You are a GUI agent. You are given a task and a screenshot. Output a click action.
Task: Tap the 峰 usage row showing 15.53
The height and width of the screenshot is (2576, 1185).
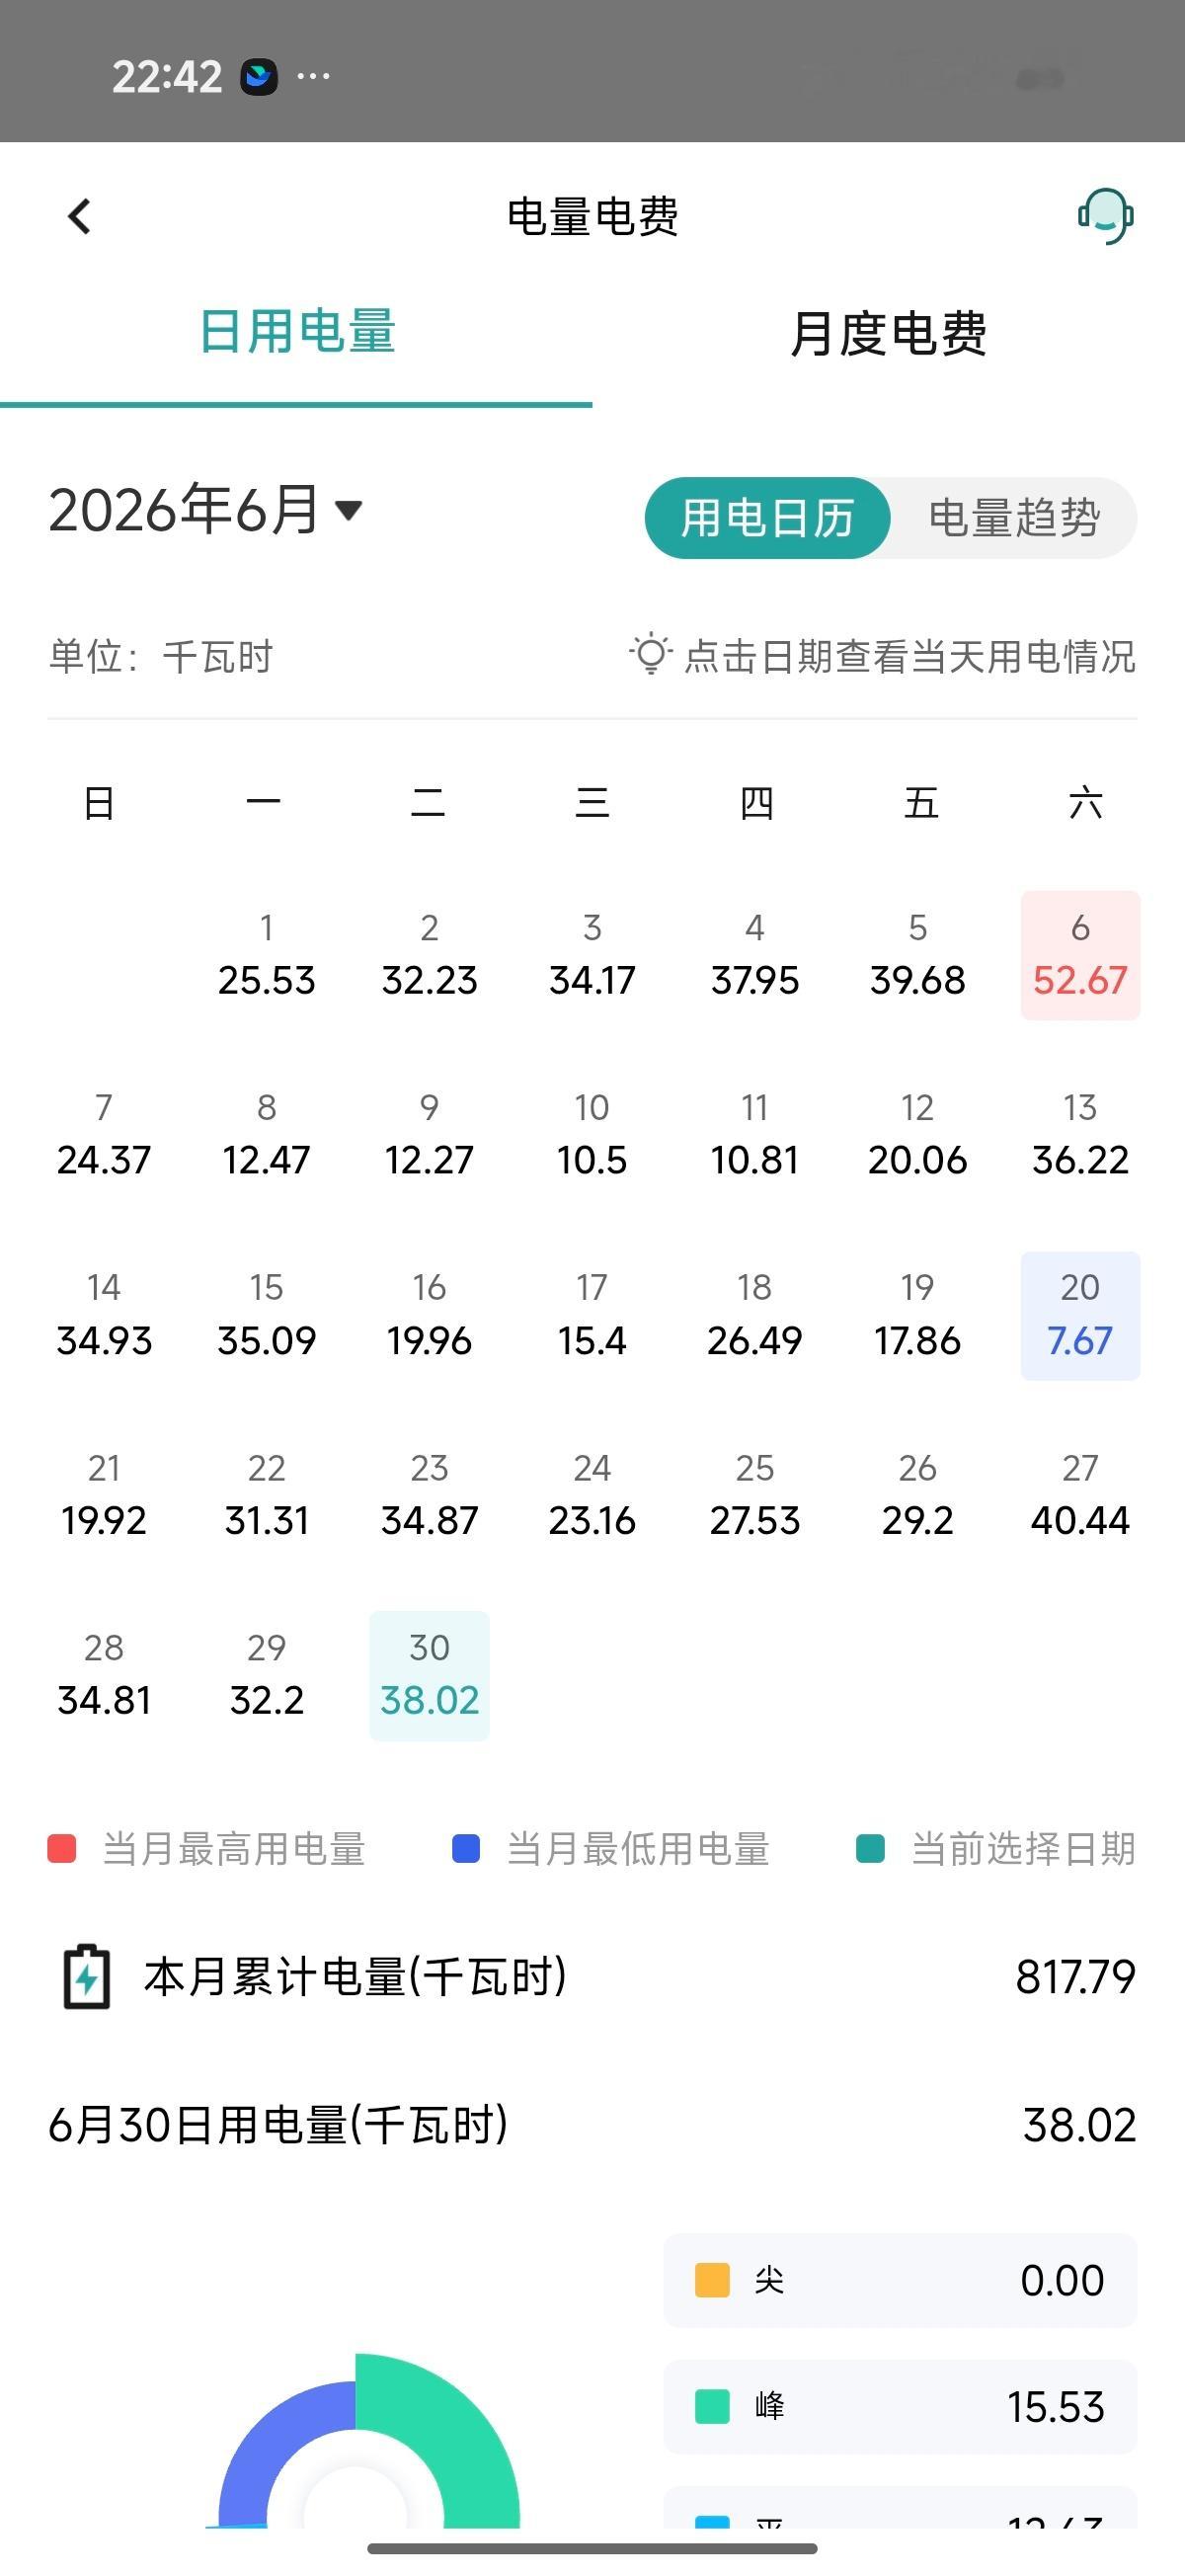click(900, 2406)
